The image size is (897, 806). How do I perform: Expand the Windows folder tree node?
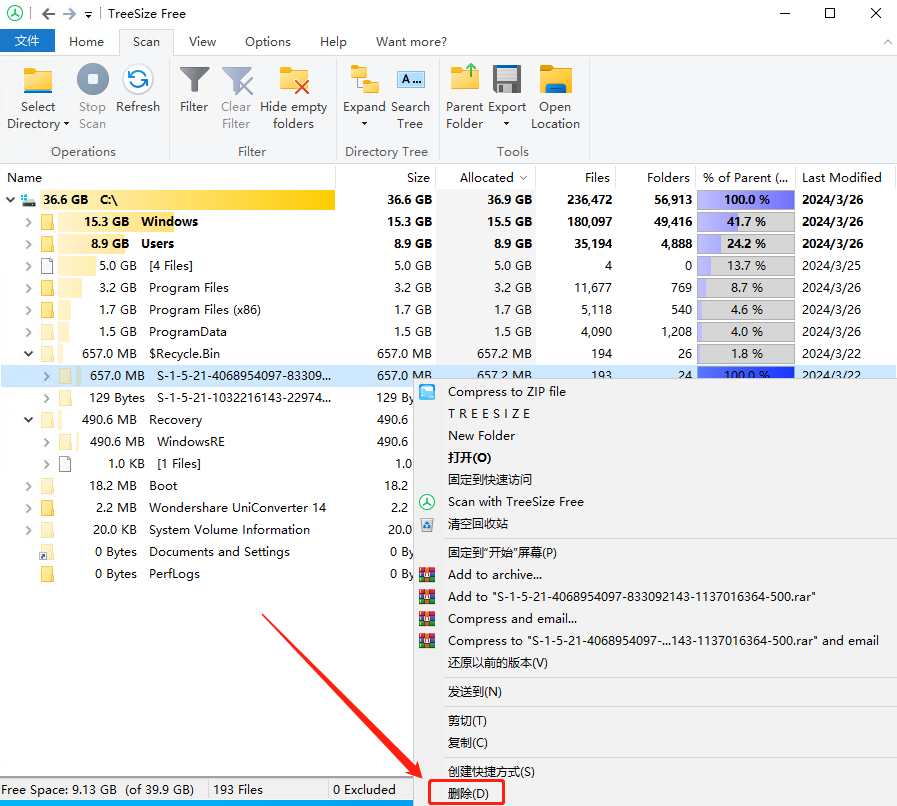28,222
